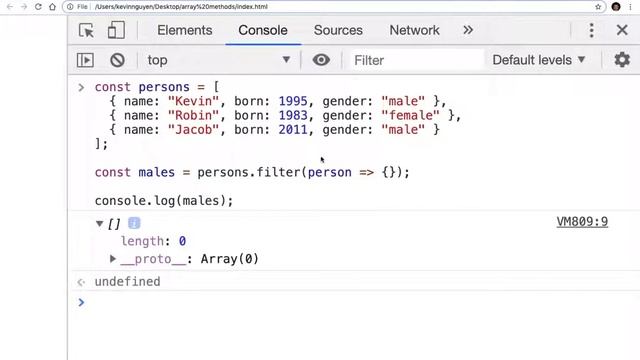640x360 pixels.
Task: Open the browser profile avatar
Action: 616,7
